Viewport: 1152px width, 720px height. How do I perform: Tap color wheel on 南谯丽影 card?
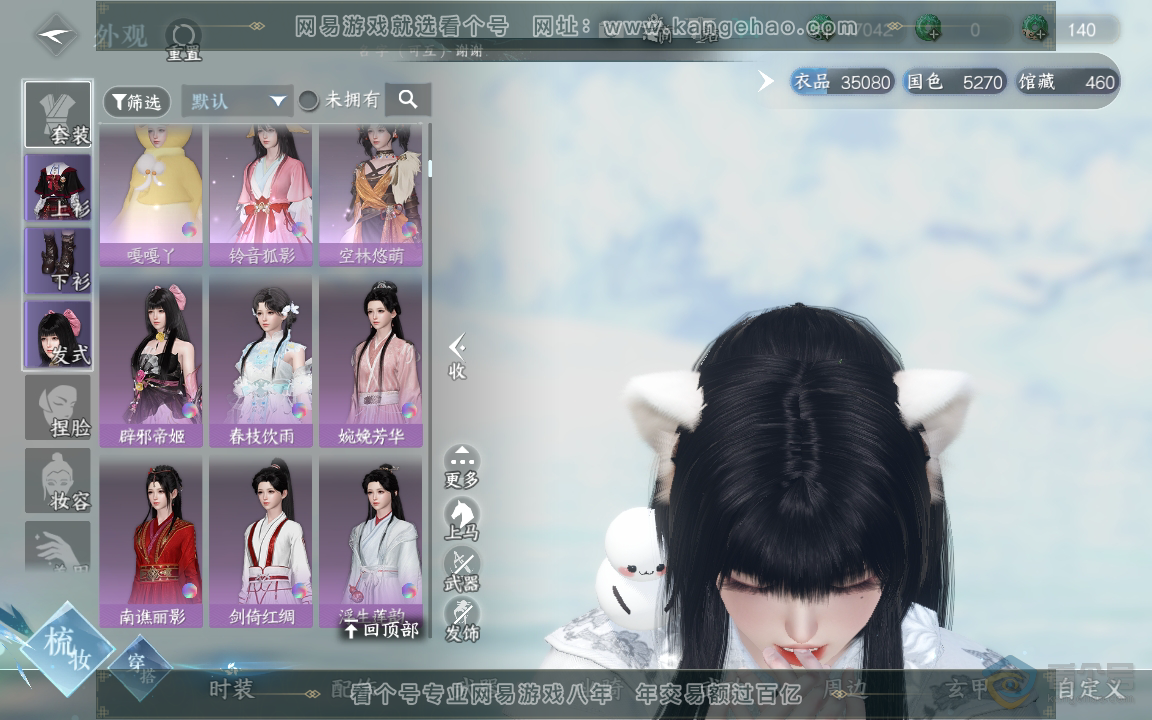pos(190,590)
